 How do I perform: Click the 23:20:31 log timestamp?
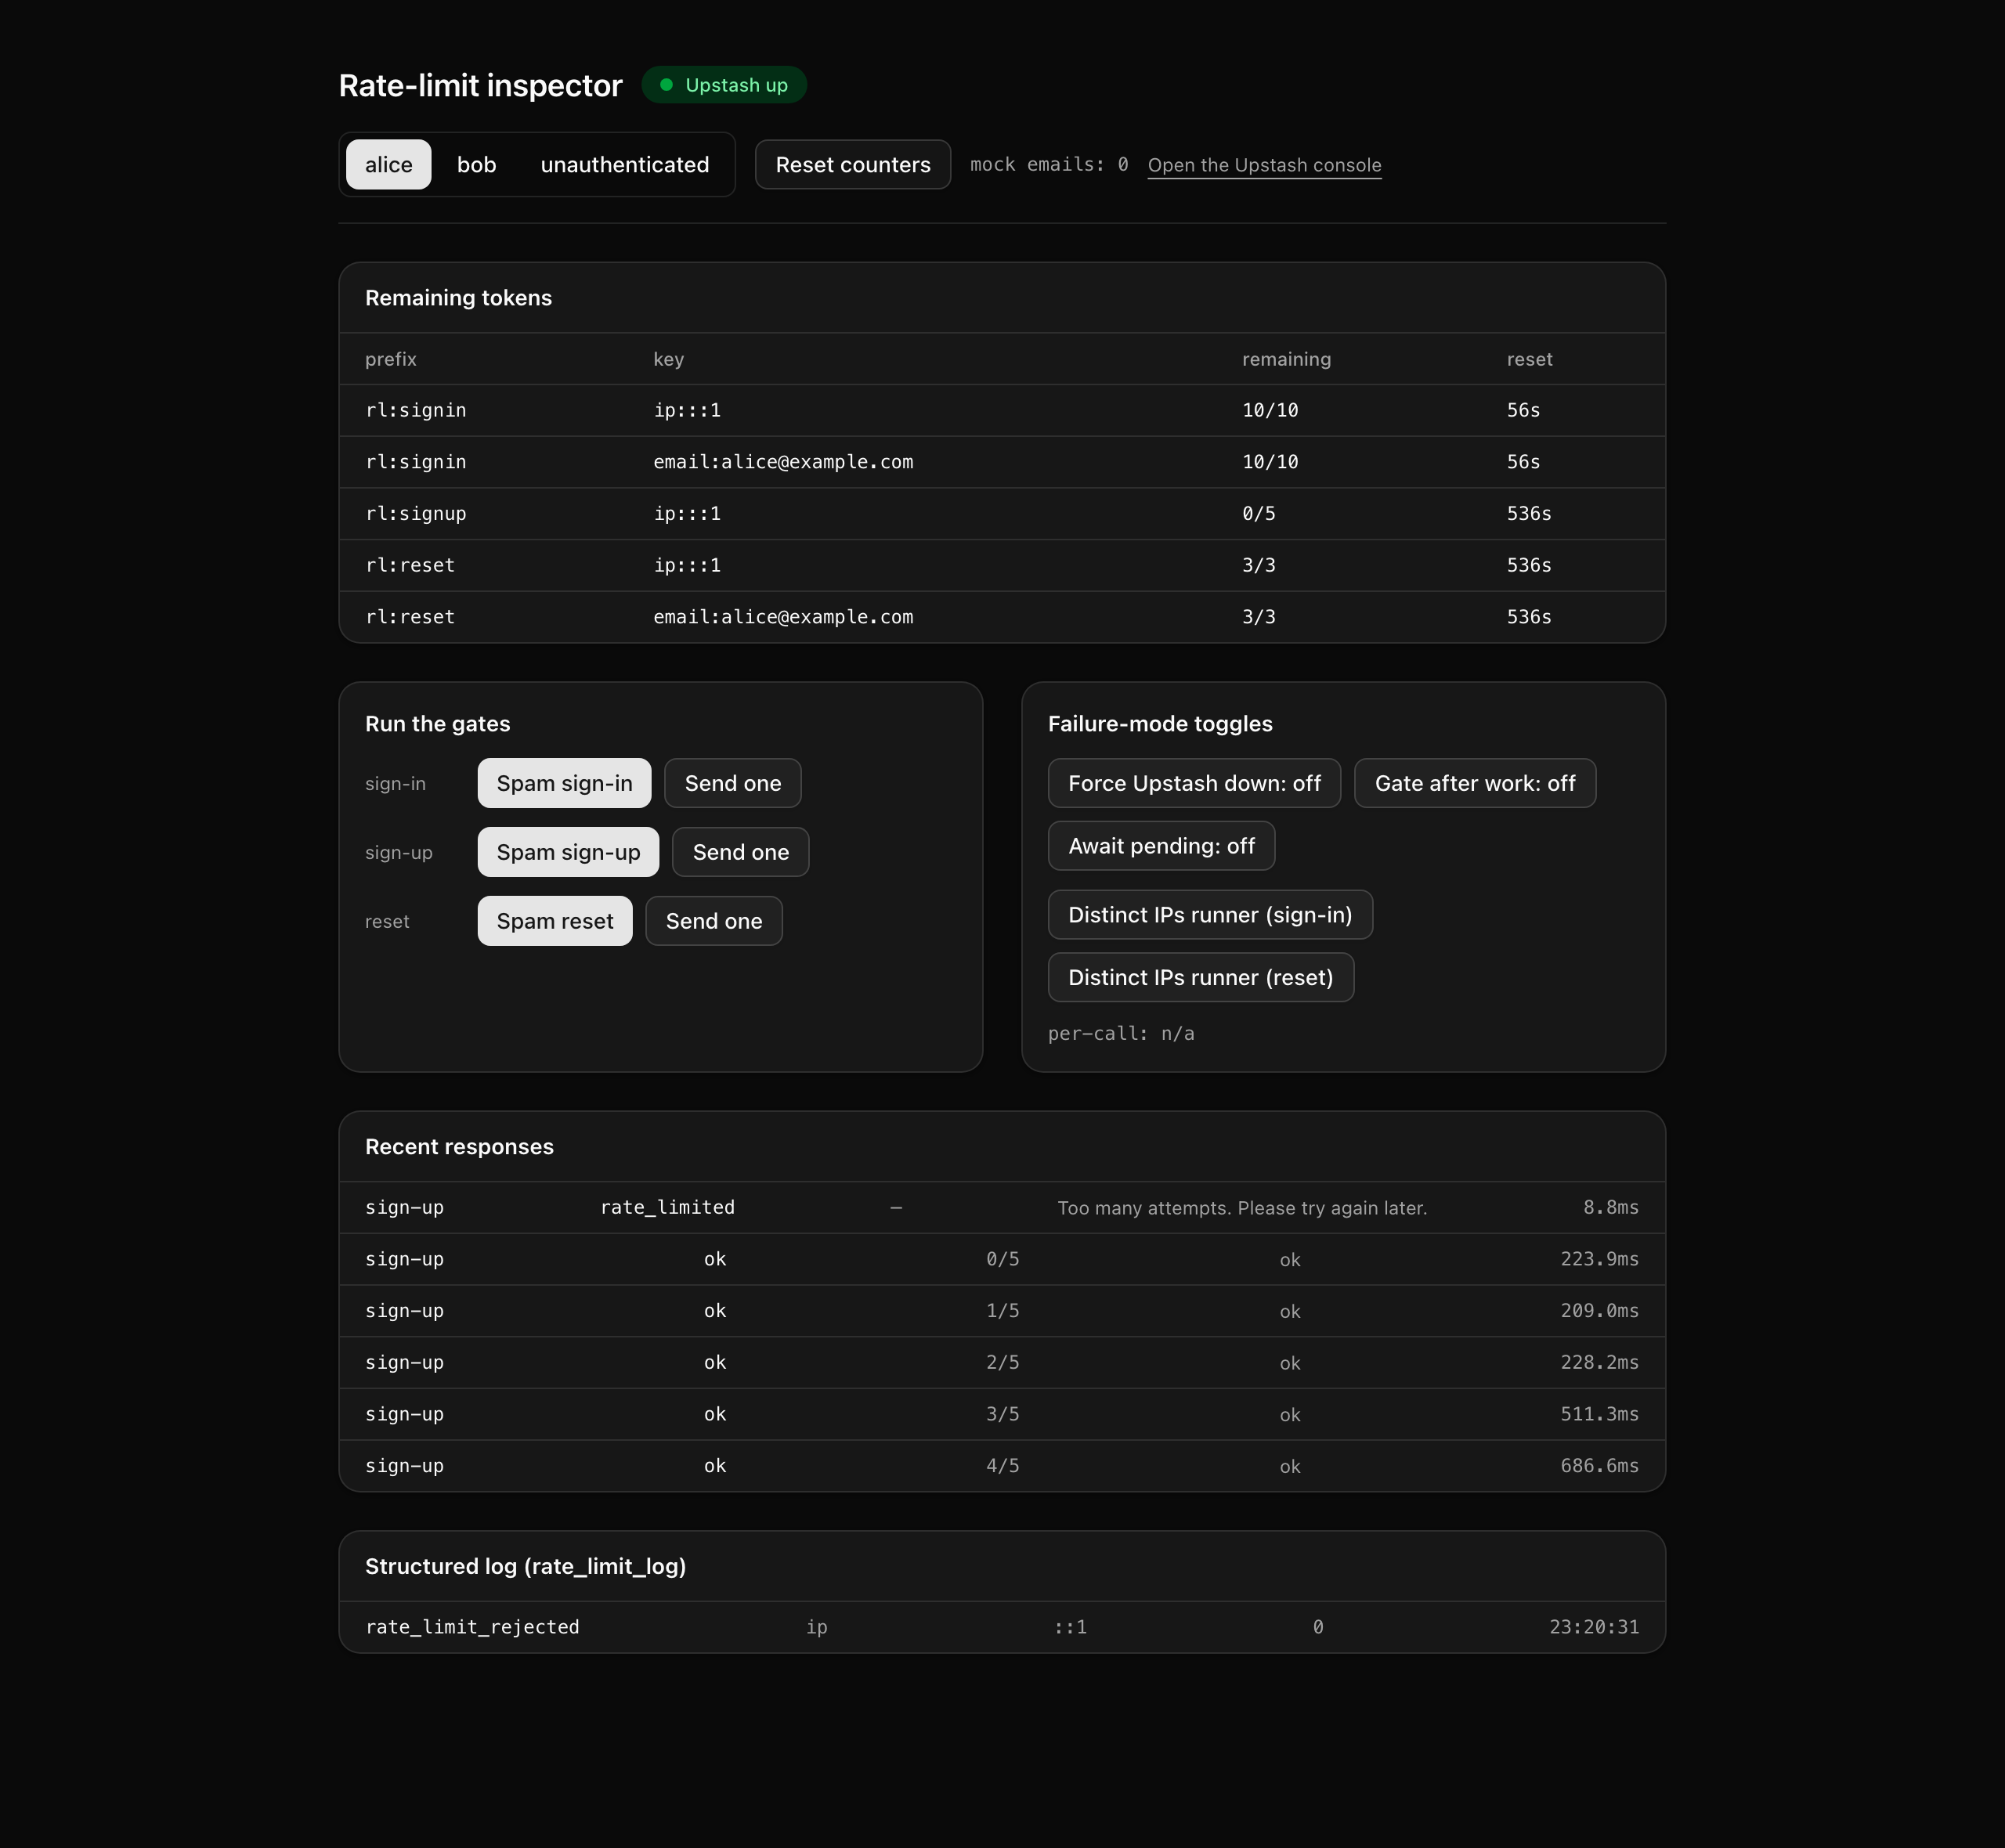coord(1594,1627)
